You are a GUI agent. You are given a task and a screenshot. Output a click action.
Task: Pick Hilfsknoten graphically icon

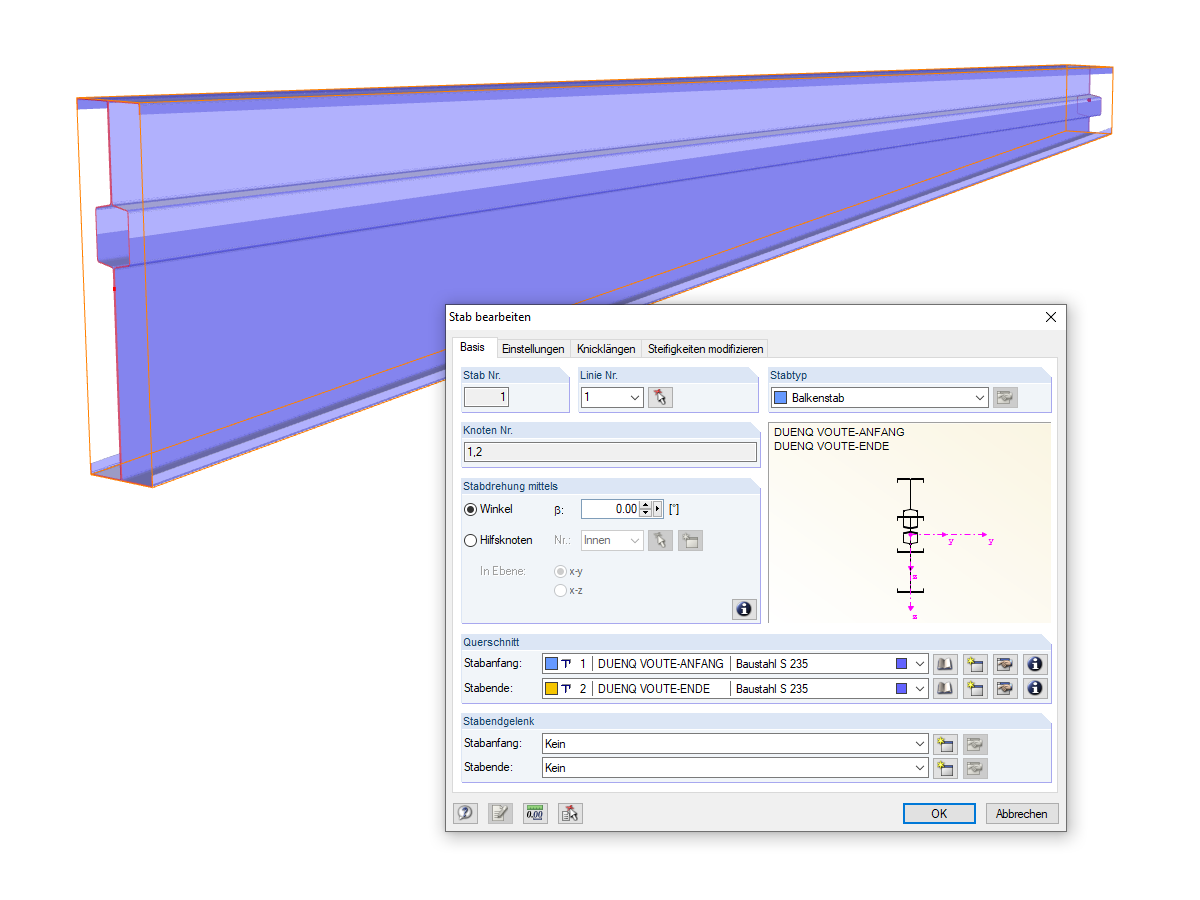660,540
